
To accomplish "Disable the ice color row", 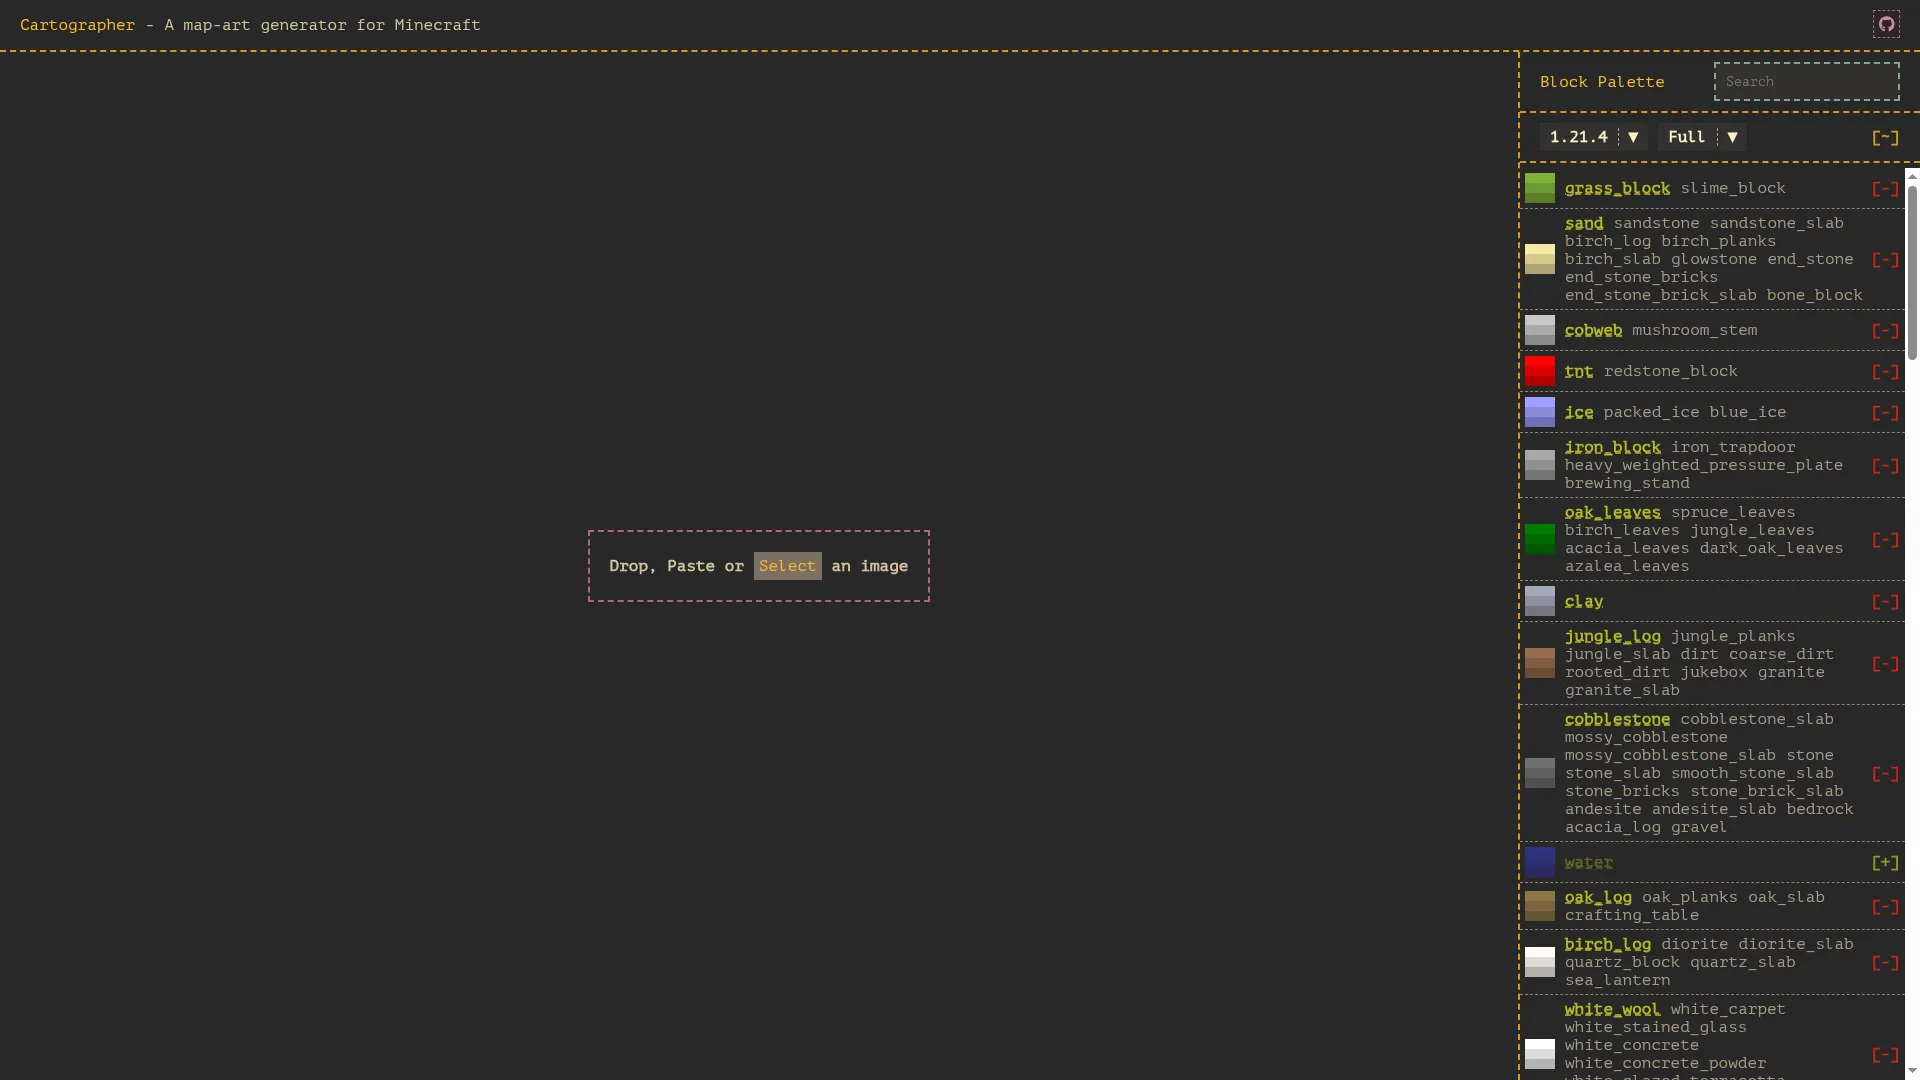I will point(1885,413).
